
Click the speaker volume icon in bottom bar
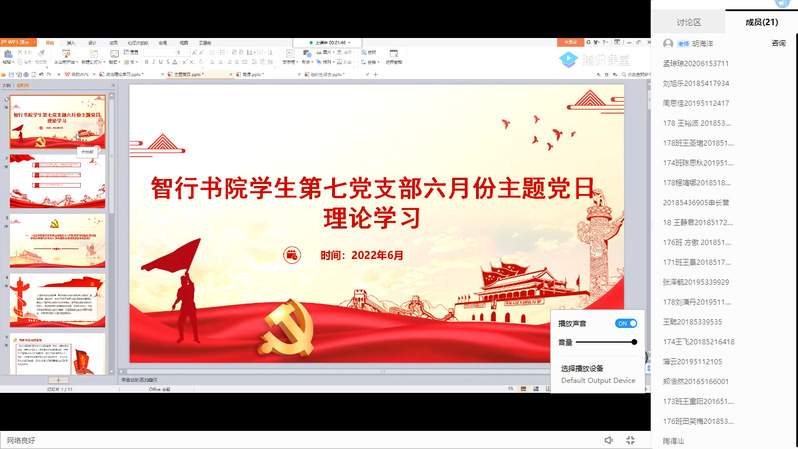[x=608, y=440]
